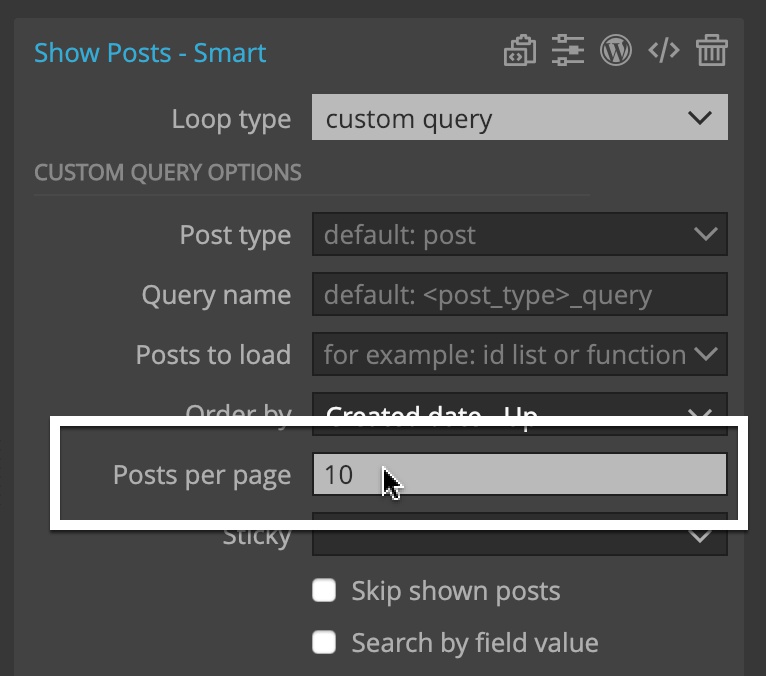Enable the Skip shown posts checkbox
Image resolution: width=766 pixels, height=676 pixels.
tap(324, 590)
